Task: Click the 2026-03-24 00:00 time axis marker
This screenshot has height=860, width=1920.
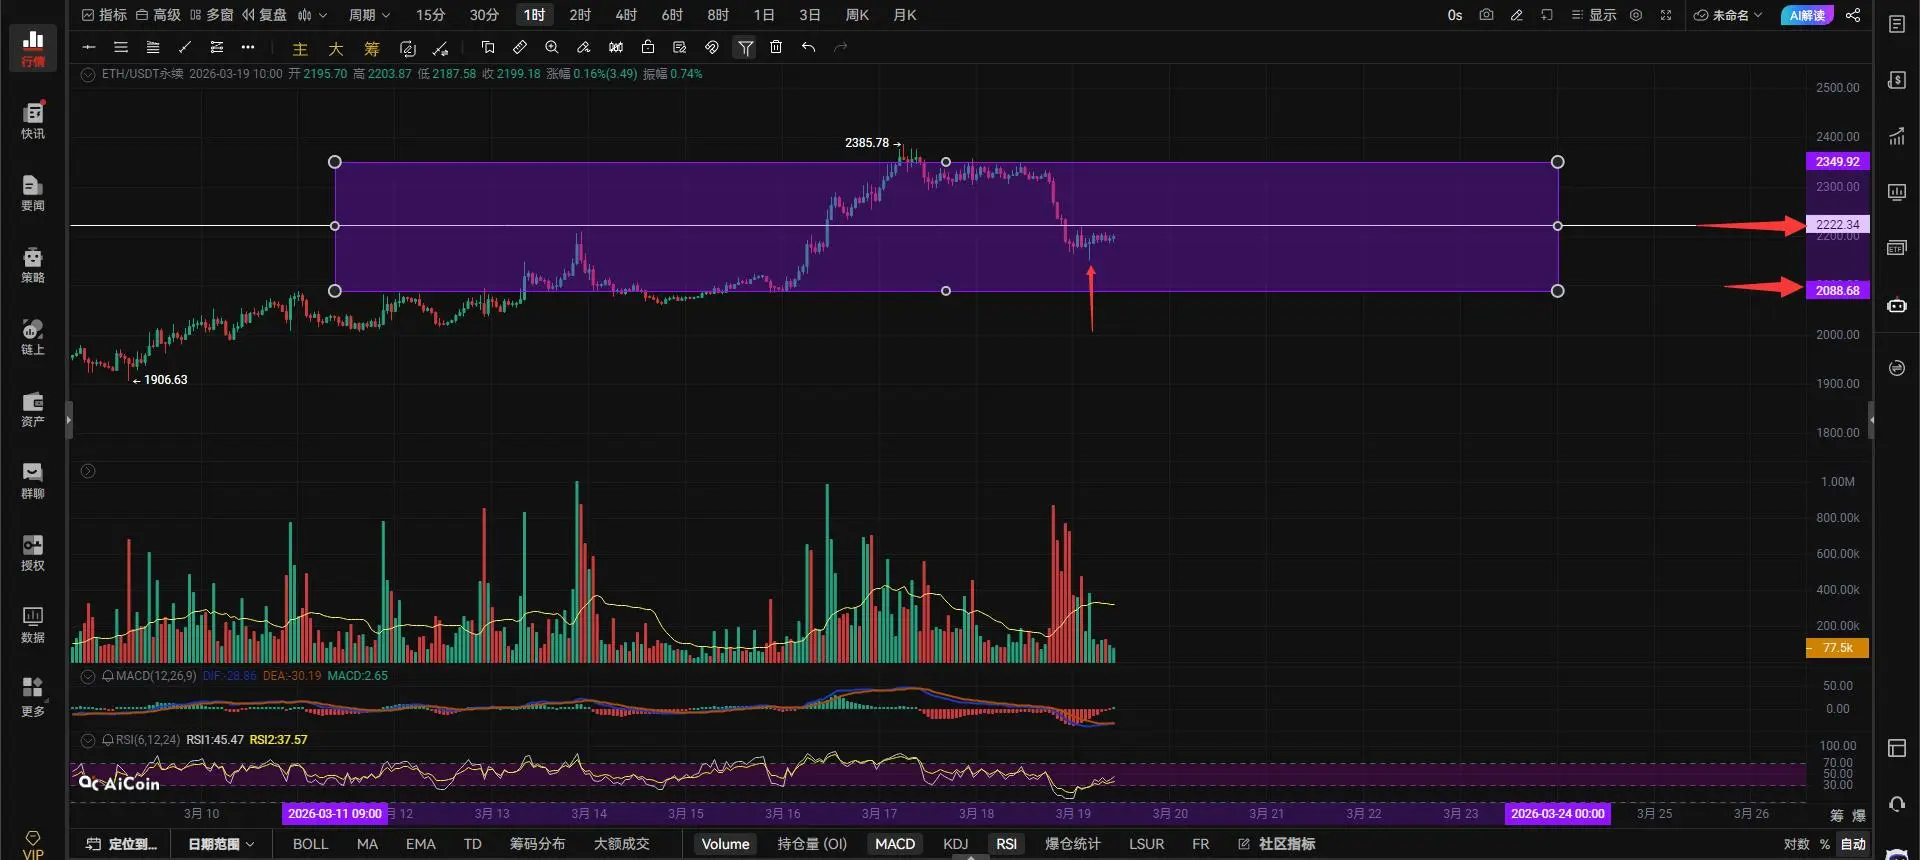Action: [1557, 814]
